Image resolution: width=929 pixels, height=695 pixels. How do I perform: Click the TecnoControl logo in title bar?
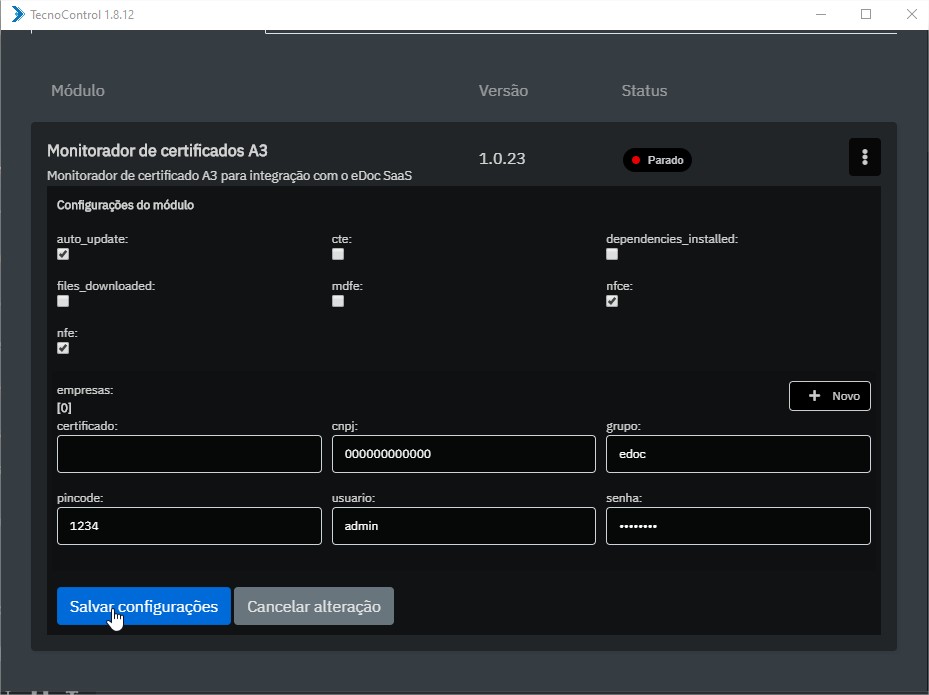pyautogui.click(x=18, y=14)
